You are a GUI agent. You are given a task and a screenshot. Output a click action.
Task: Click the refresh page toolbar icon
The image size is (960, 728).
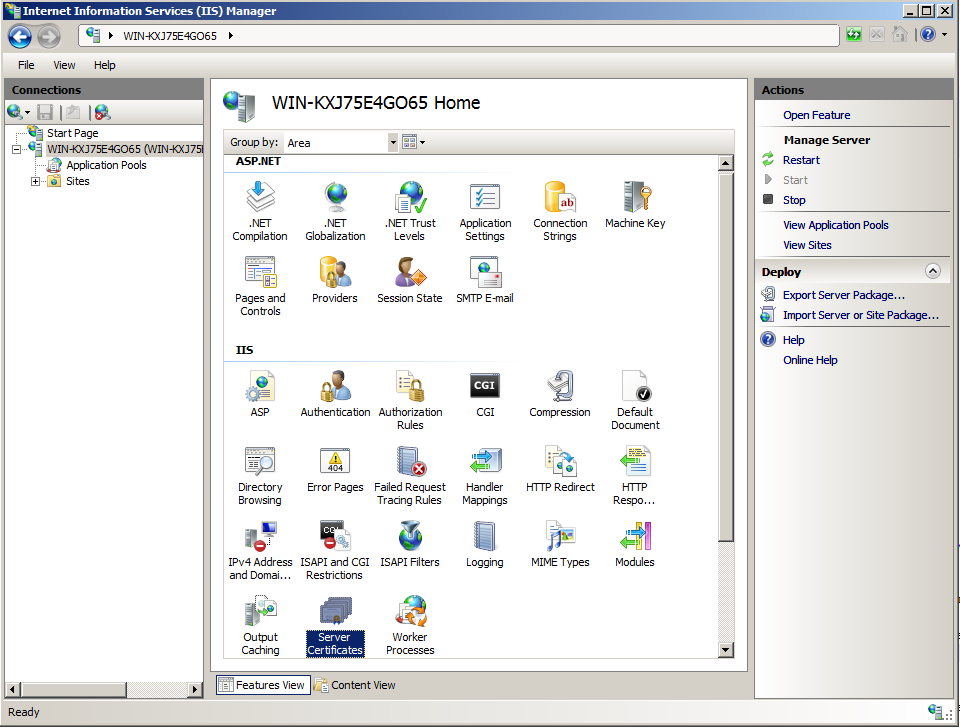[853, 34]
